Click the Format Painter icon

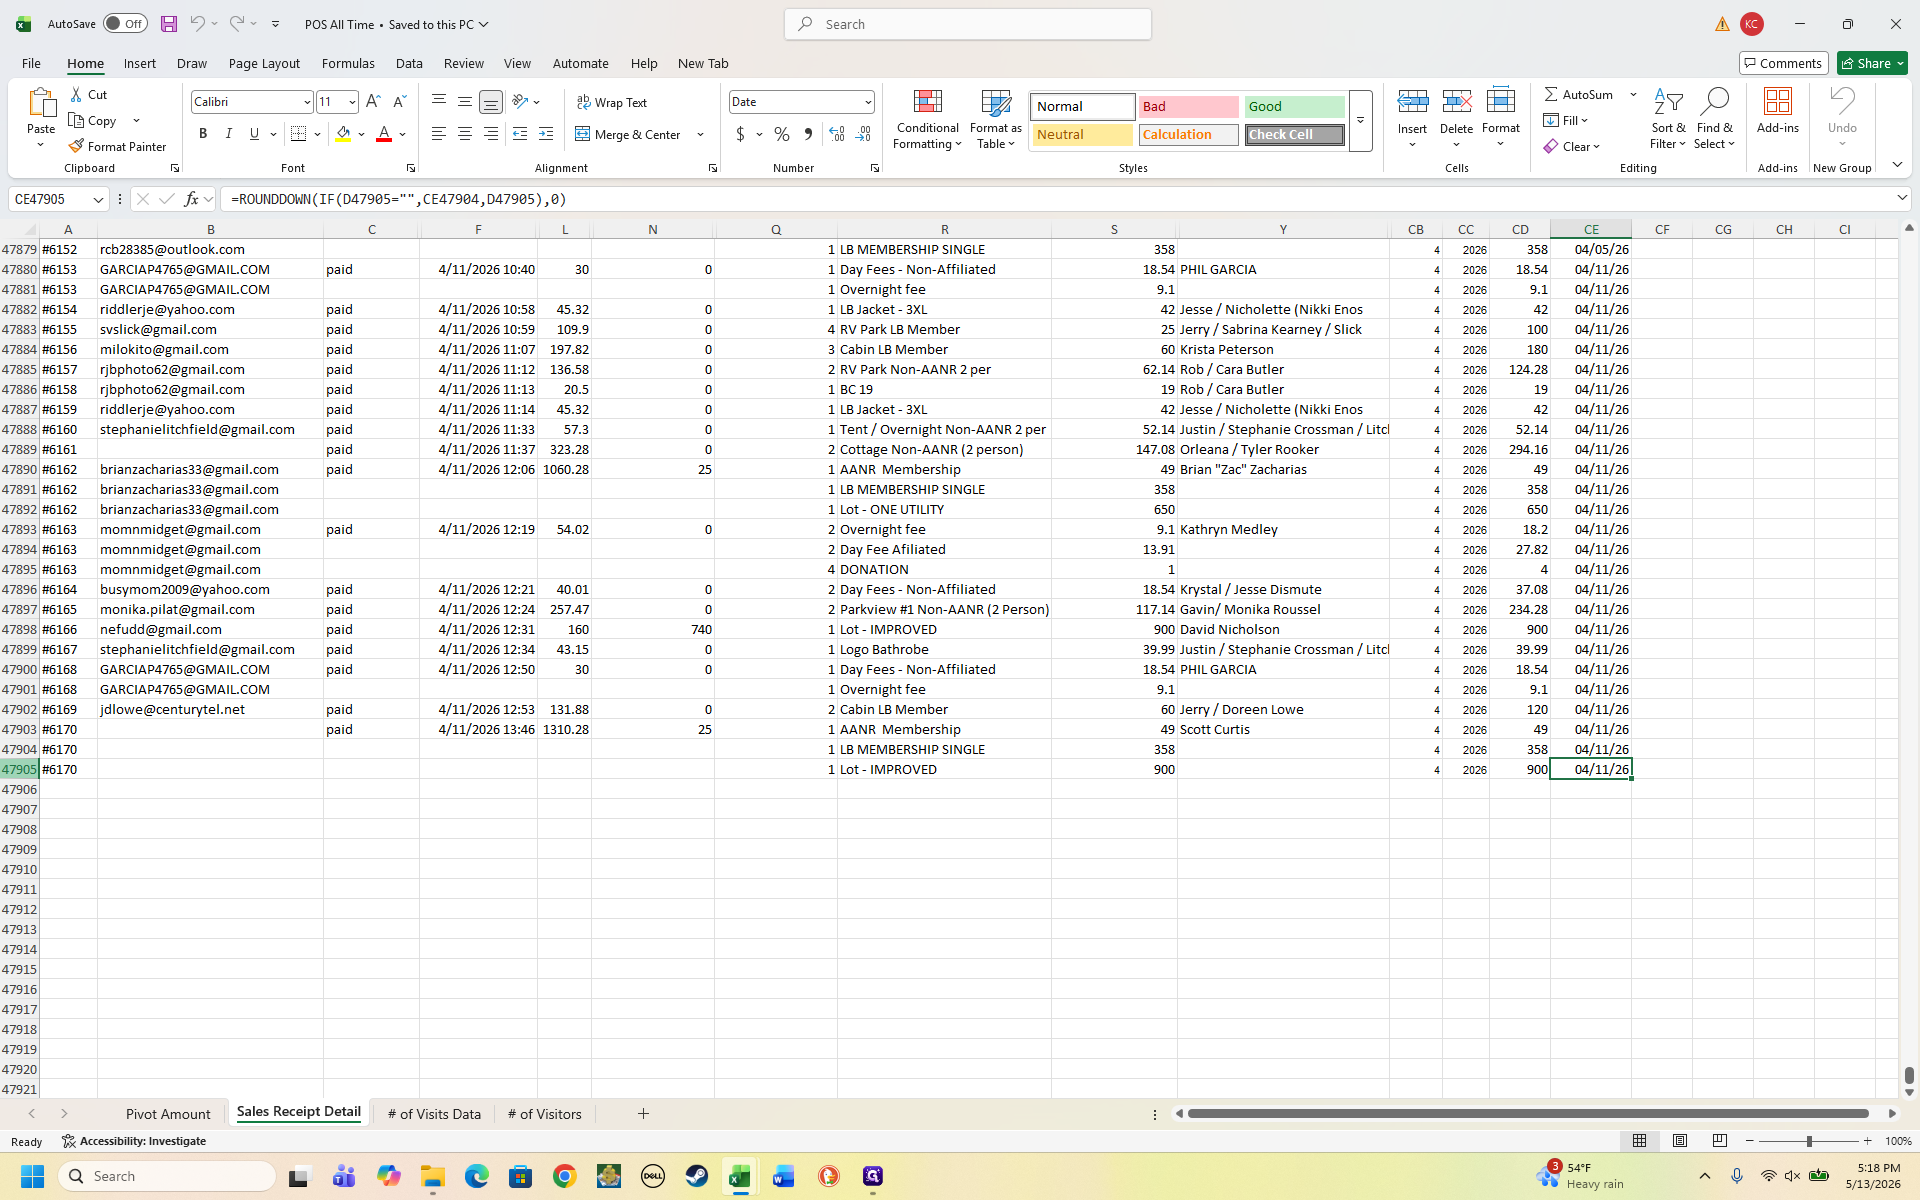tap(76, 146)
